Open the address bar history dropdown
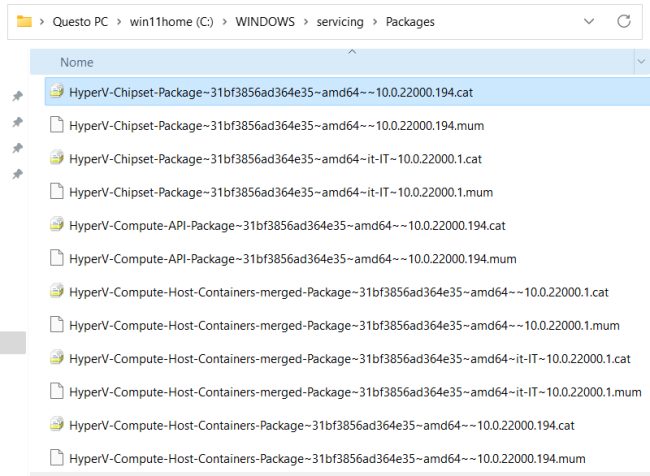Viewport: 650px width, 476px height. pyautogui.click(x=588, y=21)
